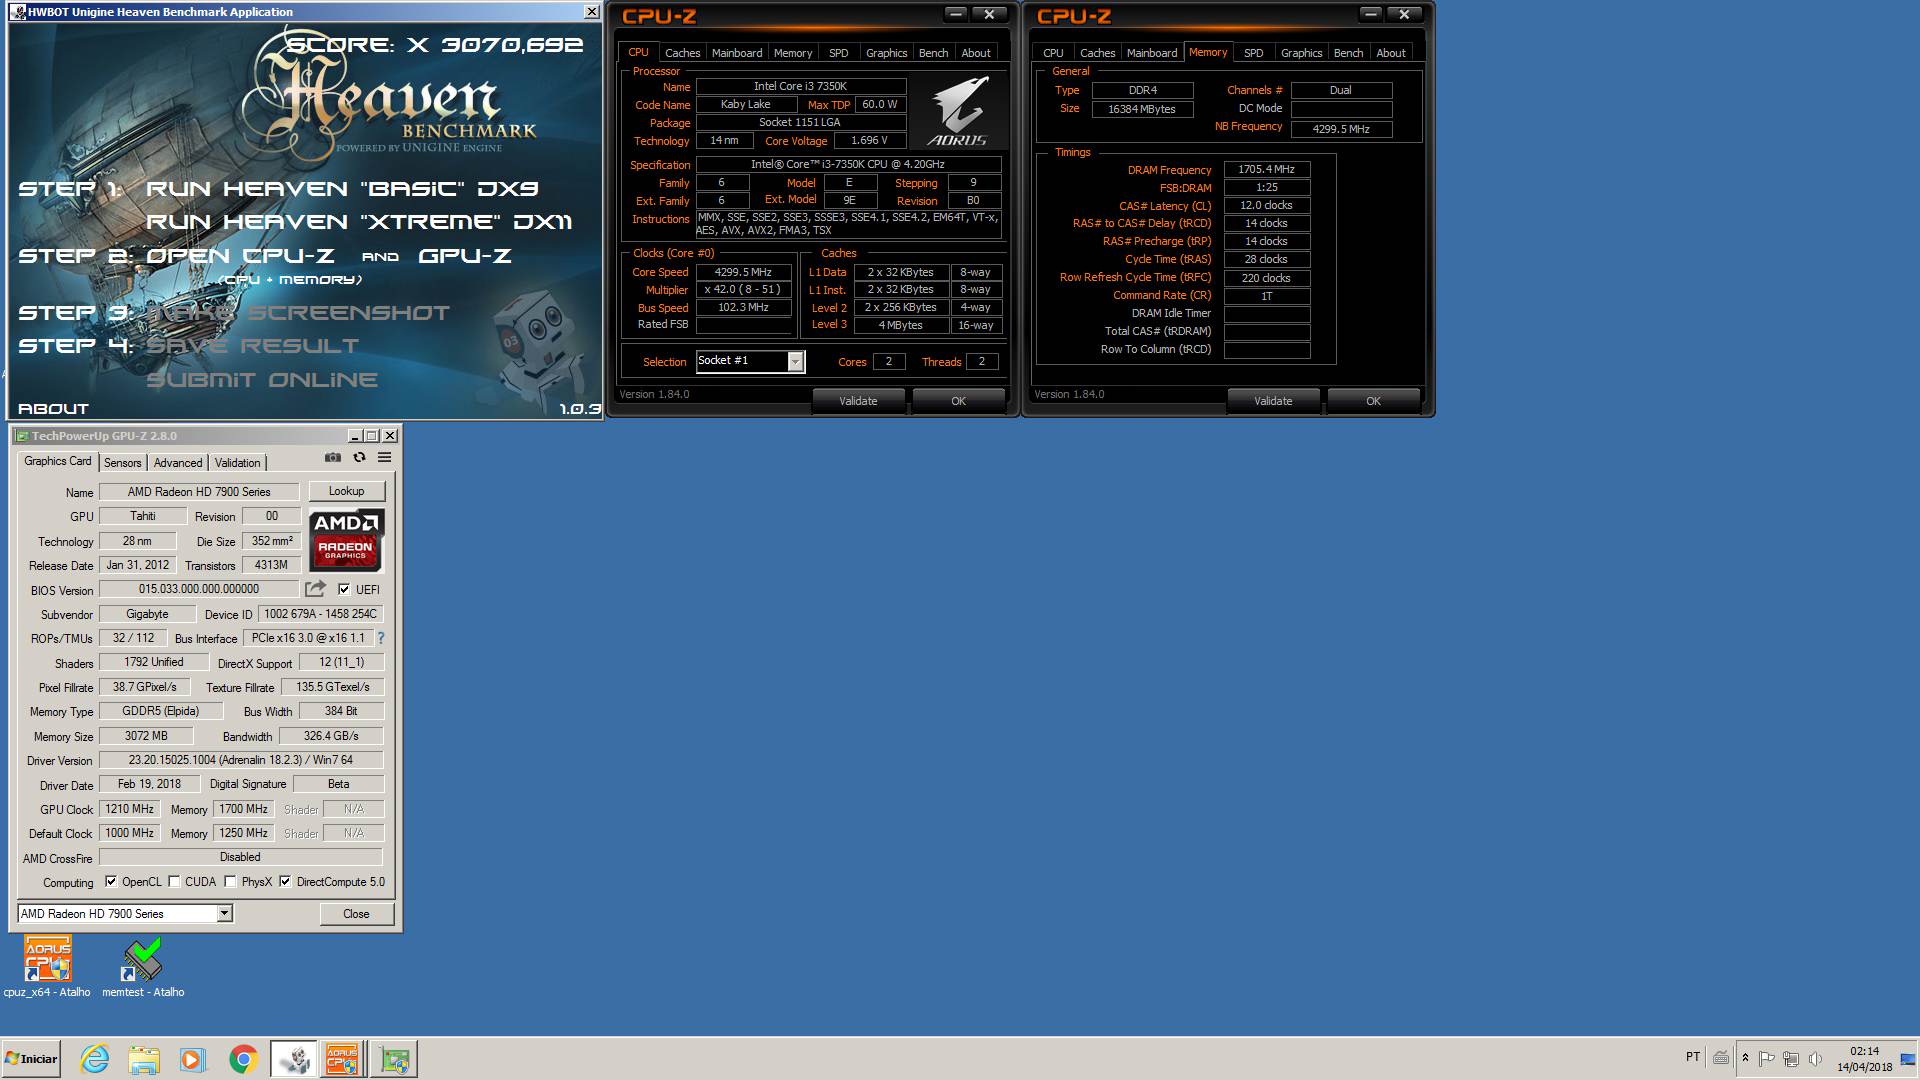Click Lookup button in GPU-Z

pos(347,491)
